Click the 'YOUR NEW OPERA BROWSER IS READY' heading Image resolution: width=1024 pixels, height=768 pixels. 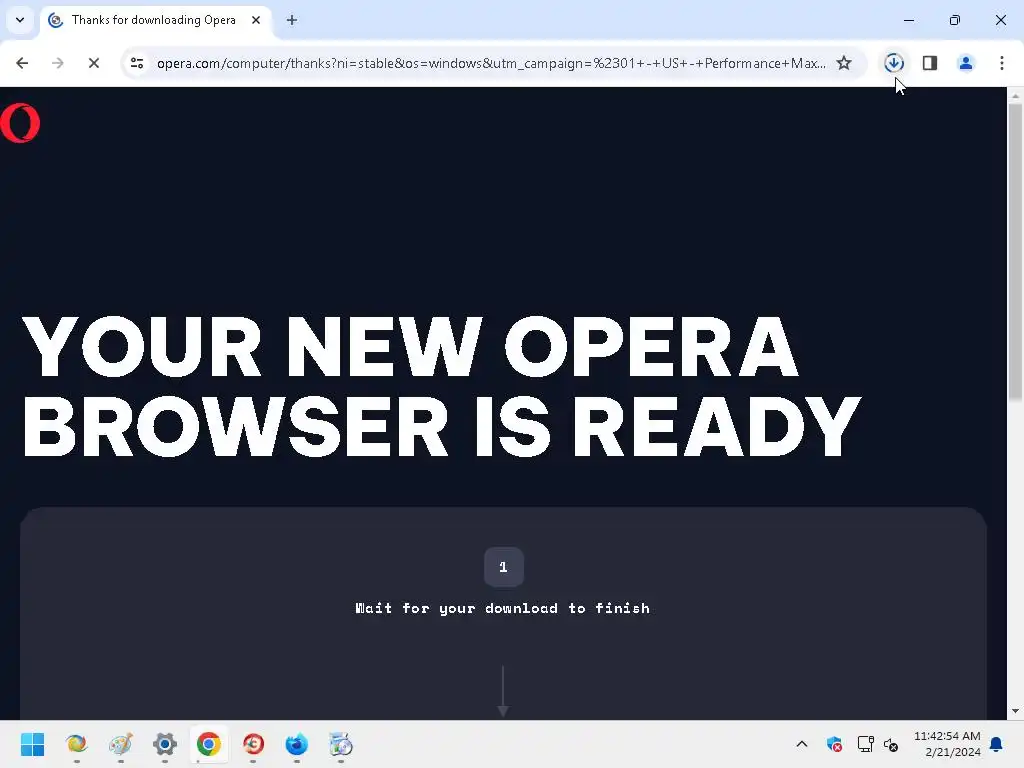click(x=441, y=387)
